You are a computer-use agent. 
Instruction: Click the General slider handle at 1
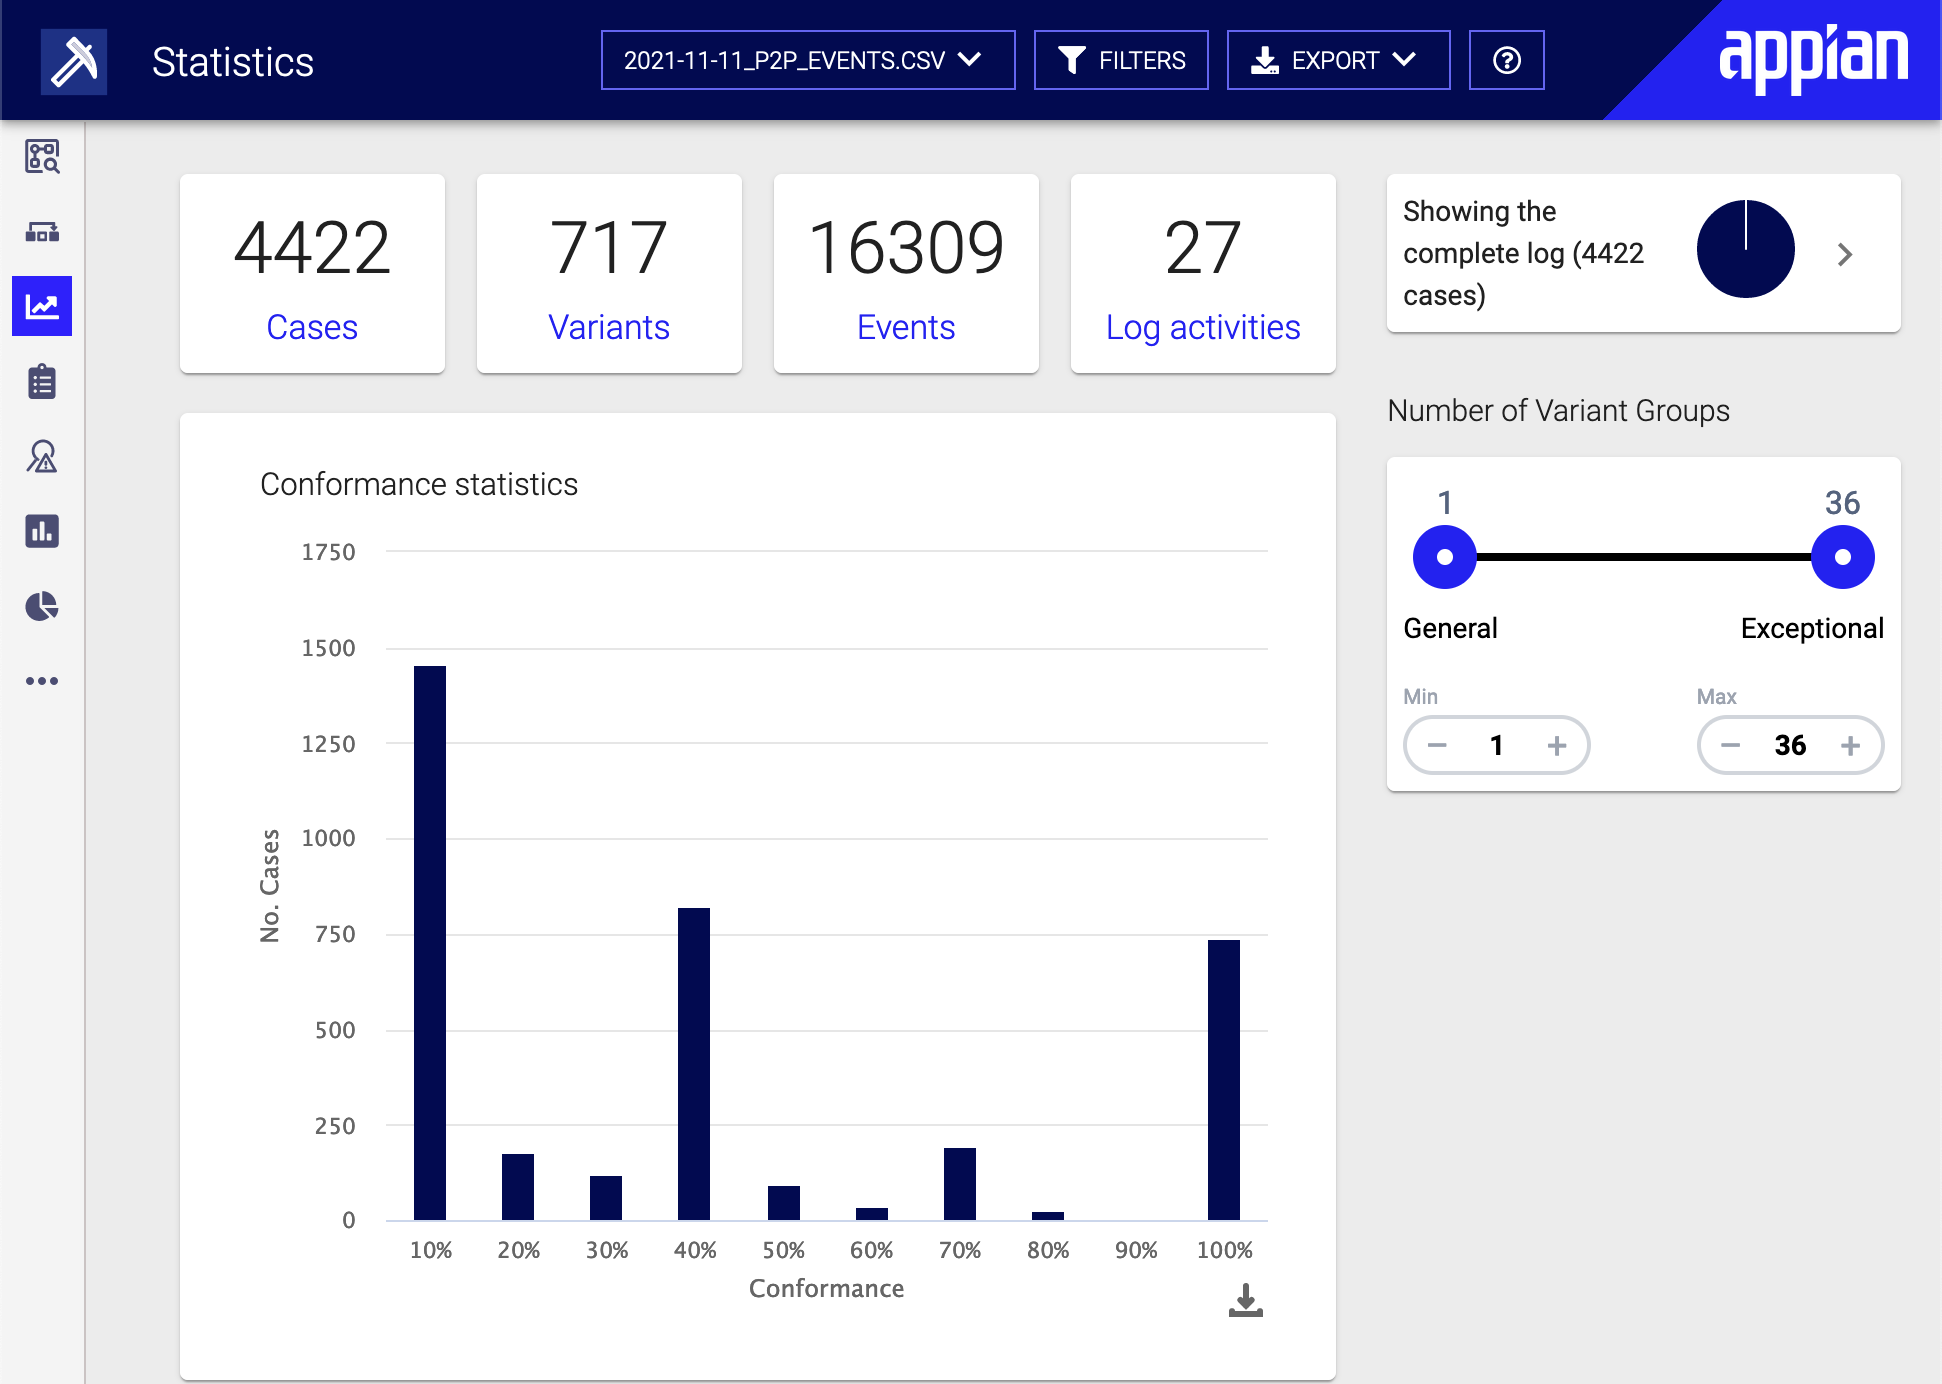click(1445, 557)
